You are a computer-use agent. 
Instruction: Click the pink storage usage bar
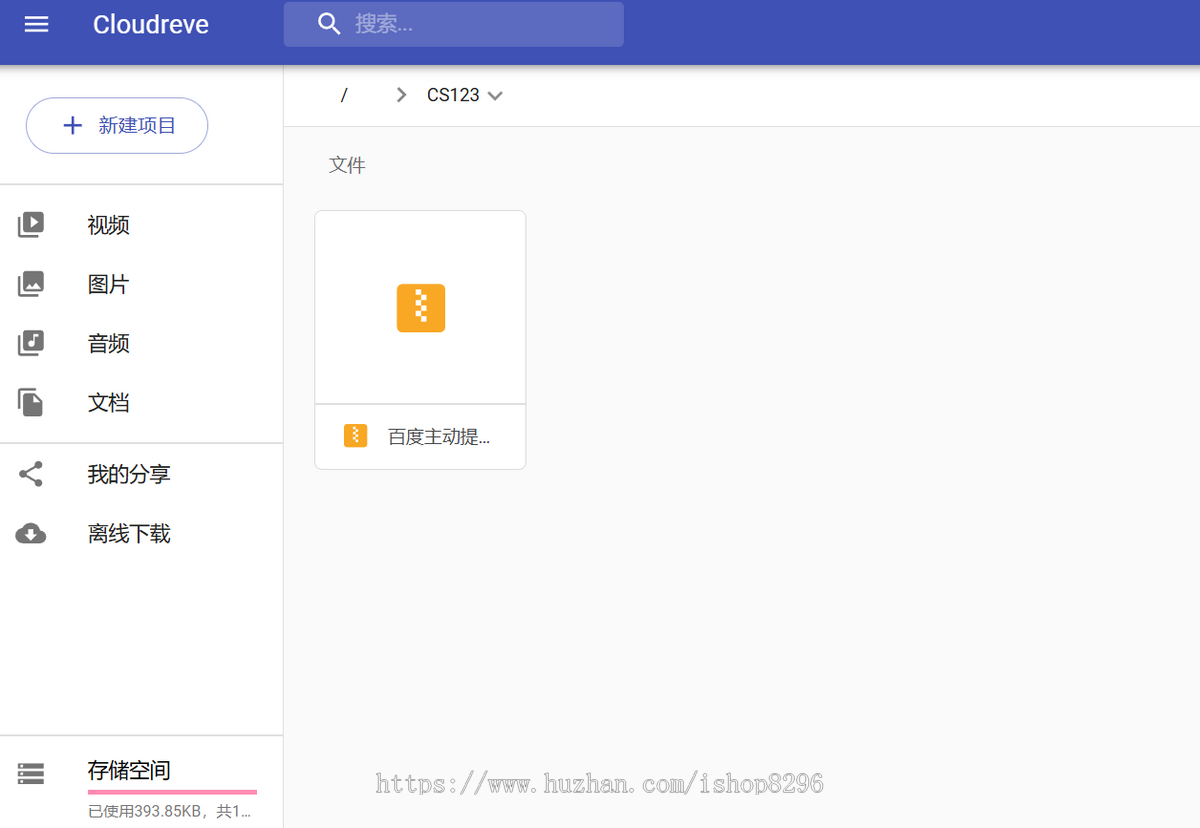click(172, 792)
